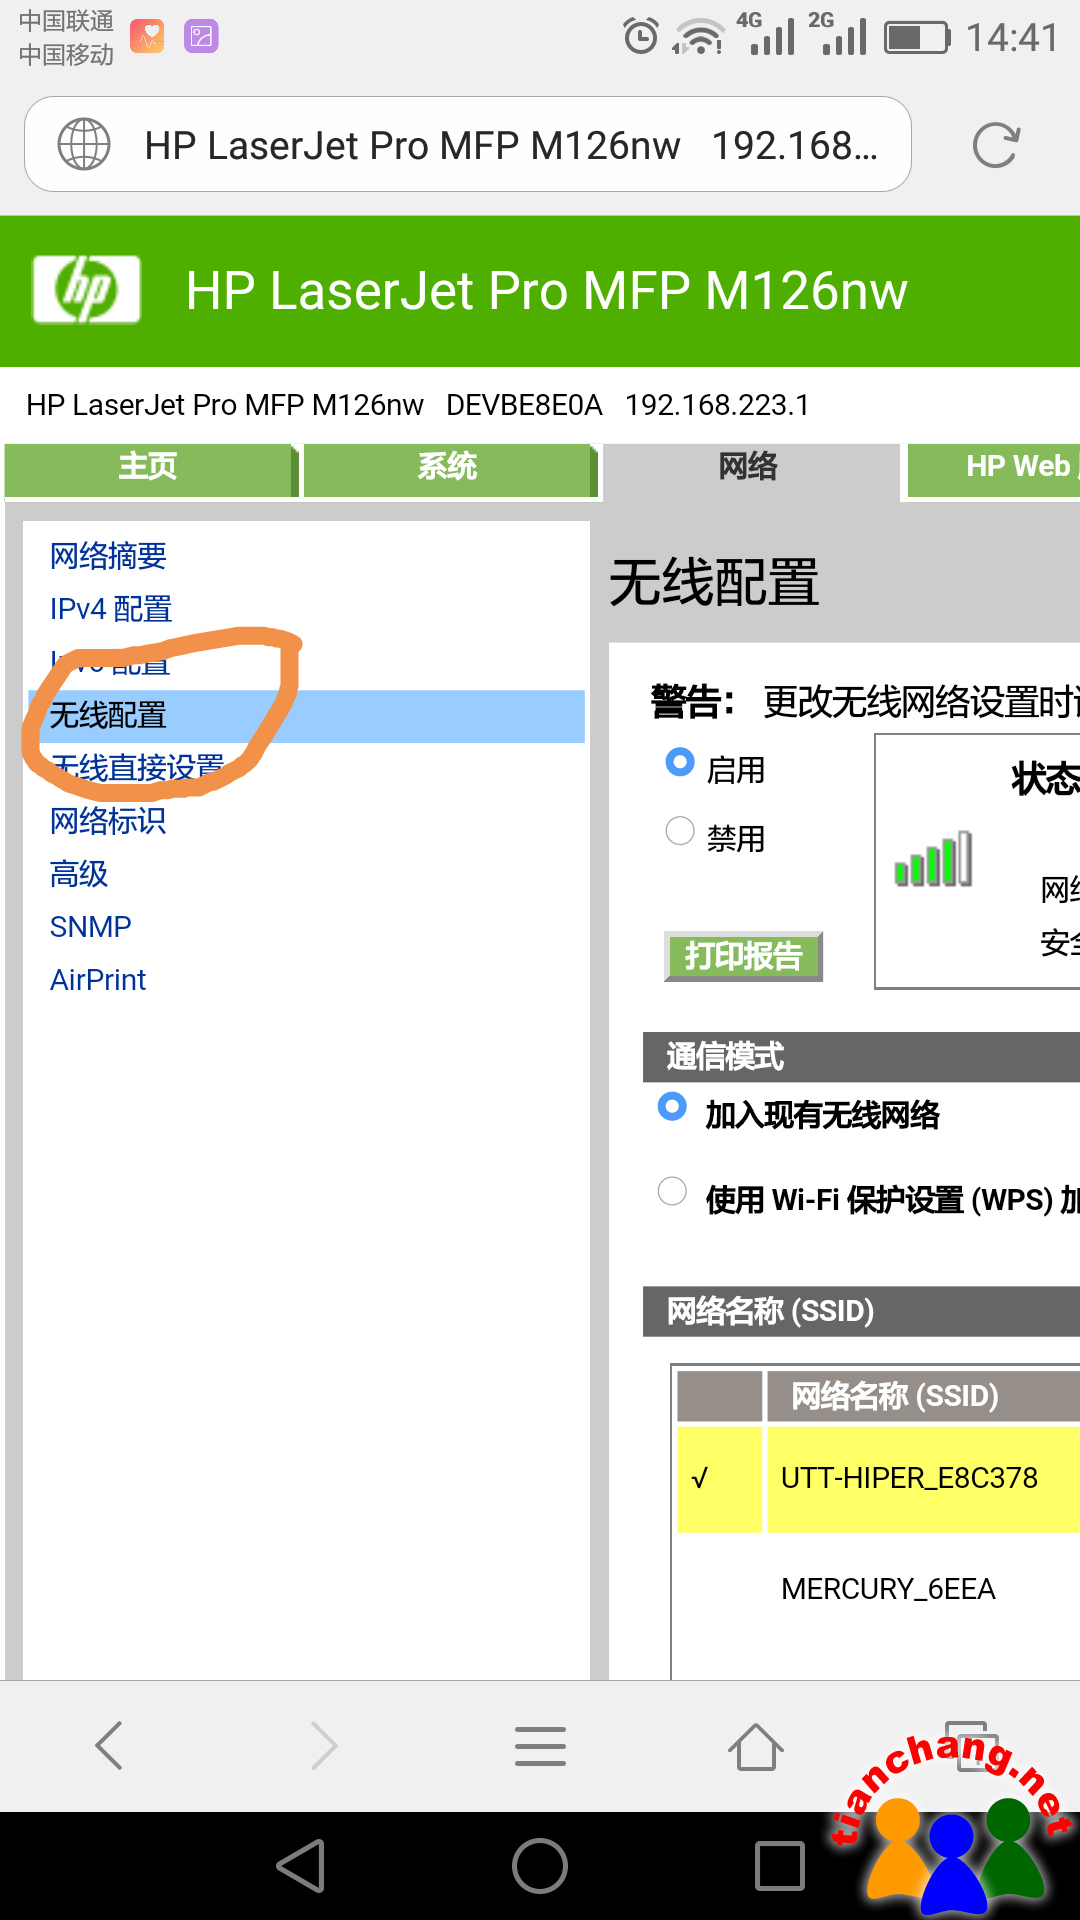Select 无线配置 in the sidebar
This screenshot has width=1080, height=1920.
[307, 716]
